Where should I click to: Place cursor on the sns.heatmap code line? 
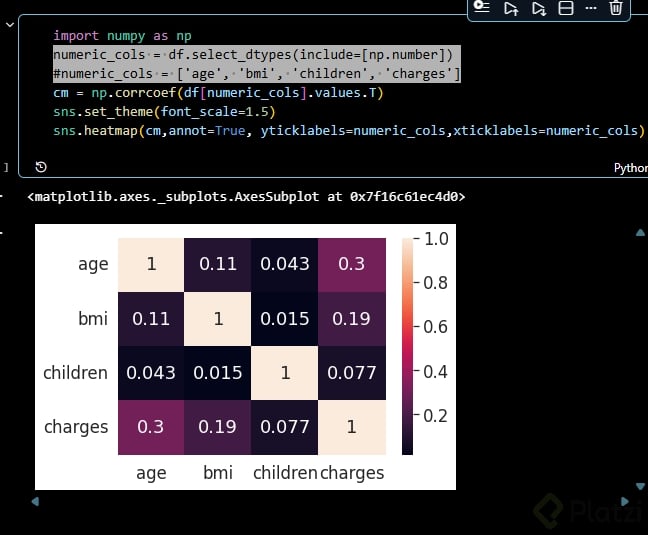coord(348,131)
